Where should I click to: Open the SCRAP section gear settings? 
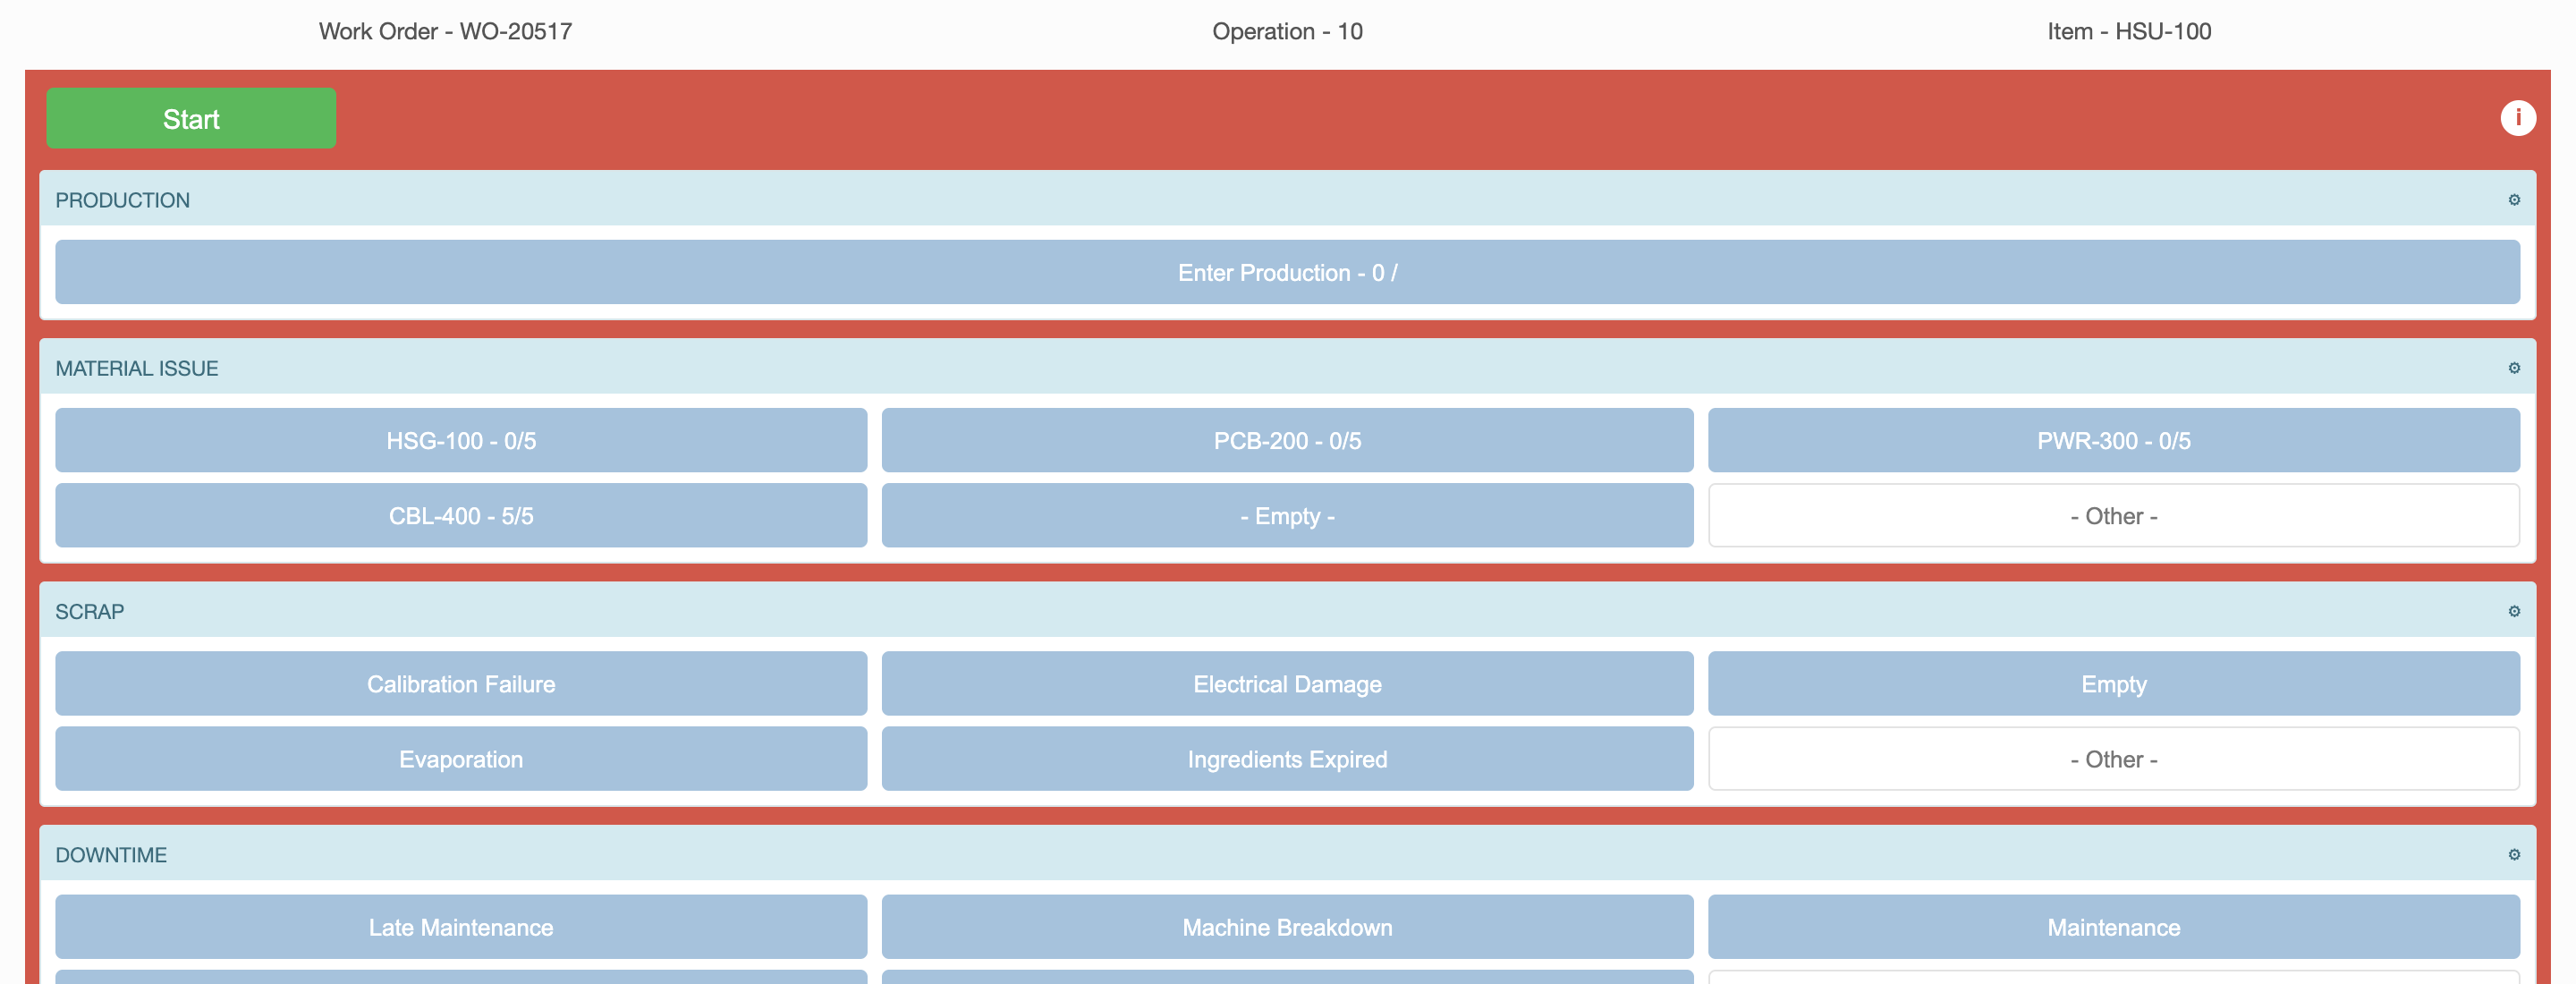point(2513,611)
